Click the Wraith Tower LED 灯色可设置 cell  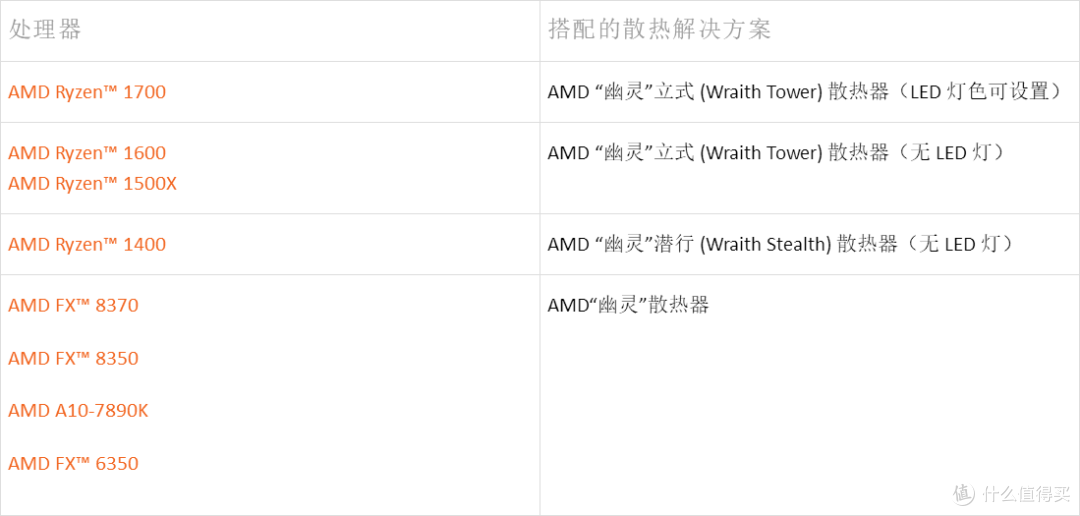tap(809, 92)
